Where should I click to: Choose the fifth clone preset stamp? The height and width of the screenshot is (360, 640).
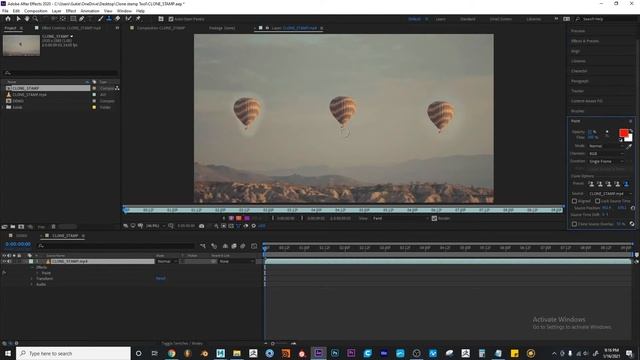tap(626, 184)
